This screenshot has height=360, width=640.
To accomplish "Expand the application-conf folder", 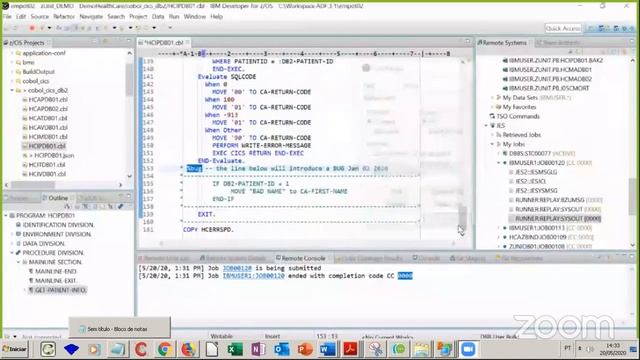I will [12, 53].
